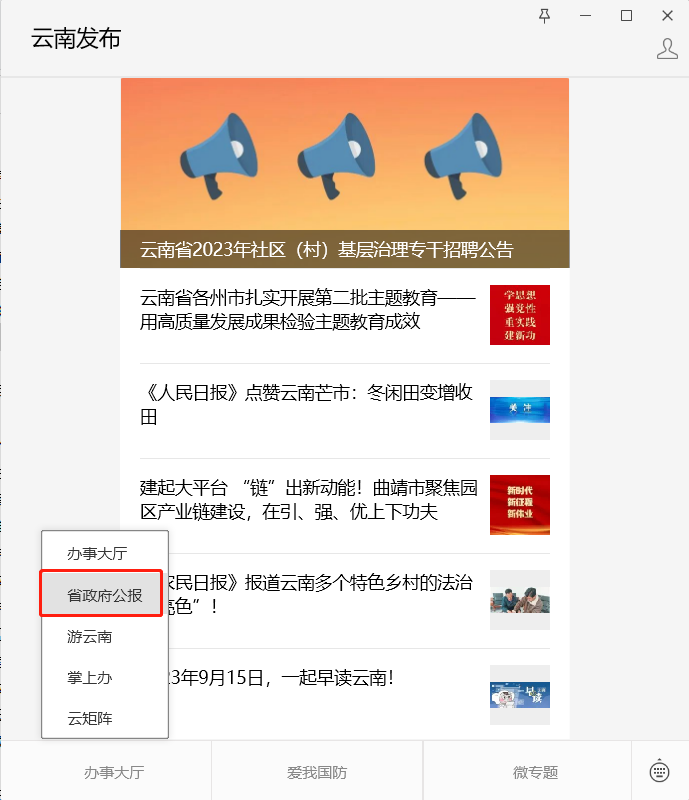This screenshot has height=800, width=689.
Task: Choose 办事大厅 in the popup menu
Action: pyautogui.click(x=97, y=553)
